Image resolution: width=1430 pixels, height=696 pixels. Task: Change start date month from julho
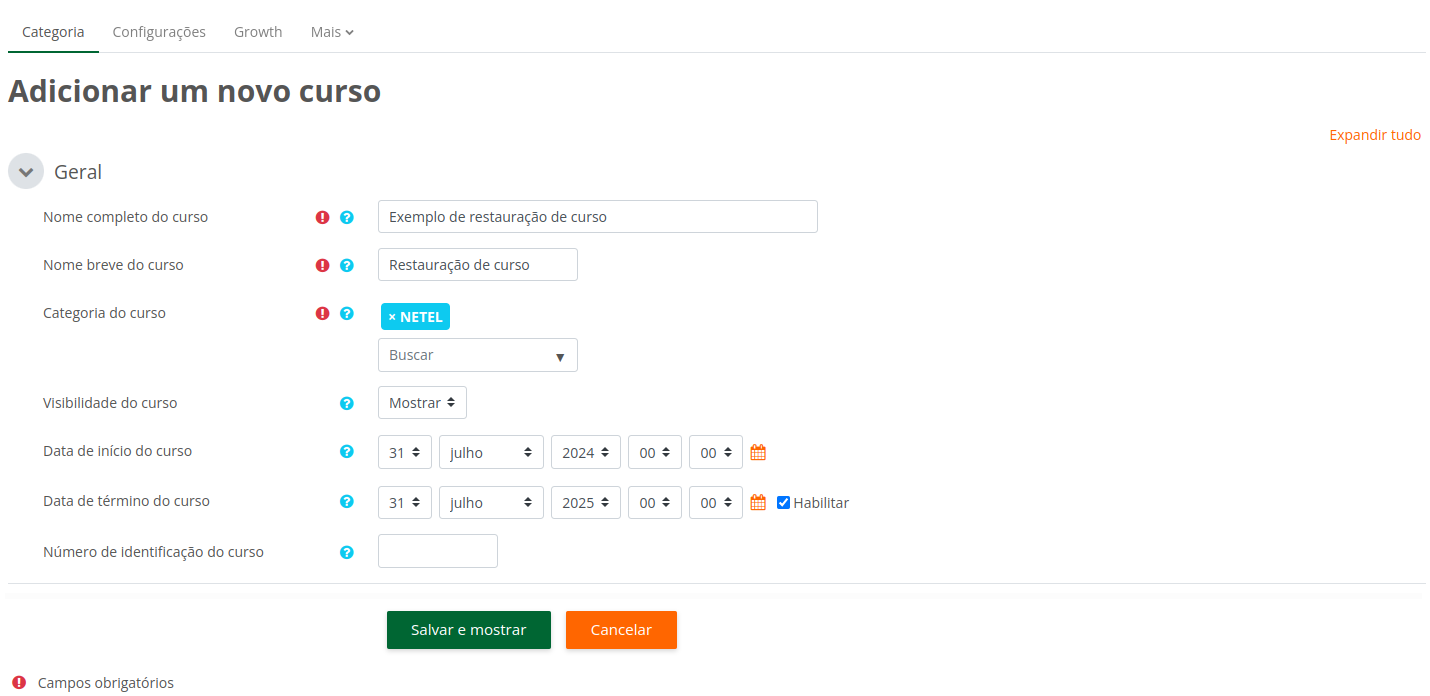pyautogui.click(x=491, y=452)
